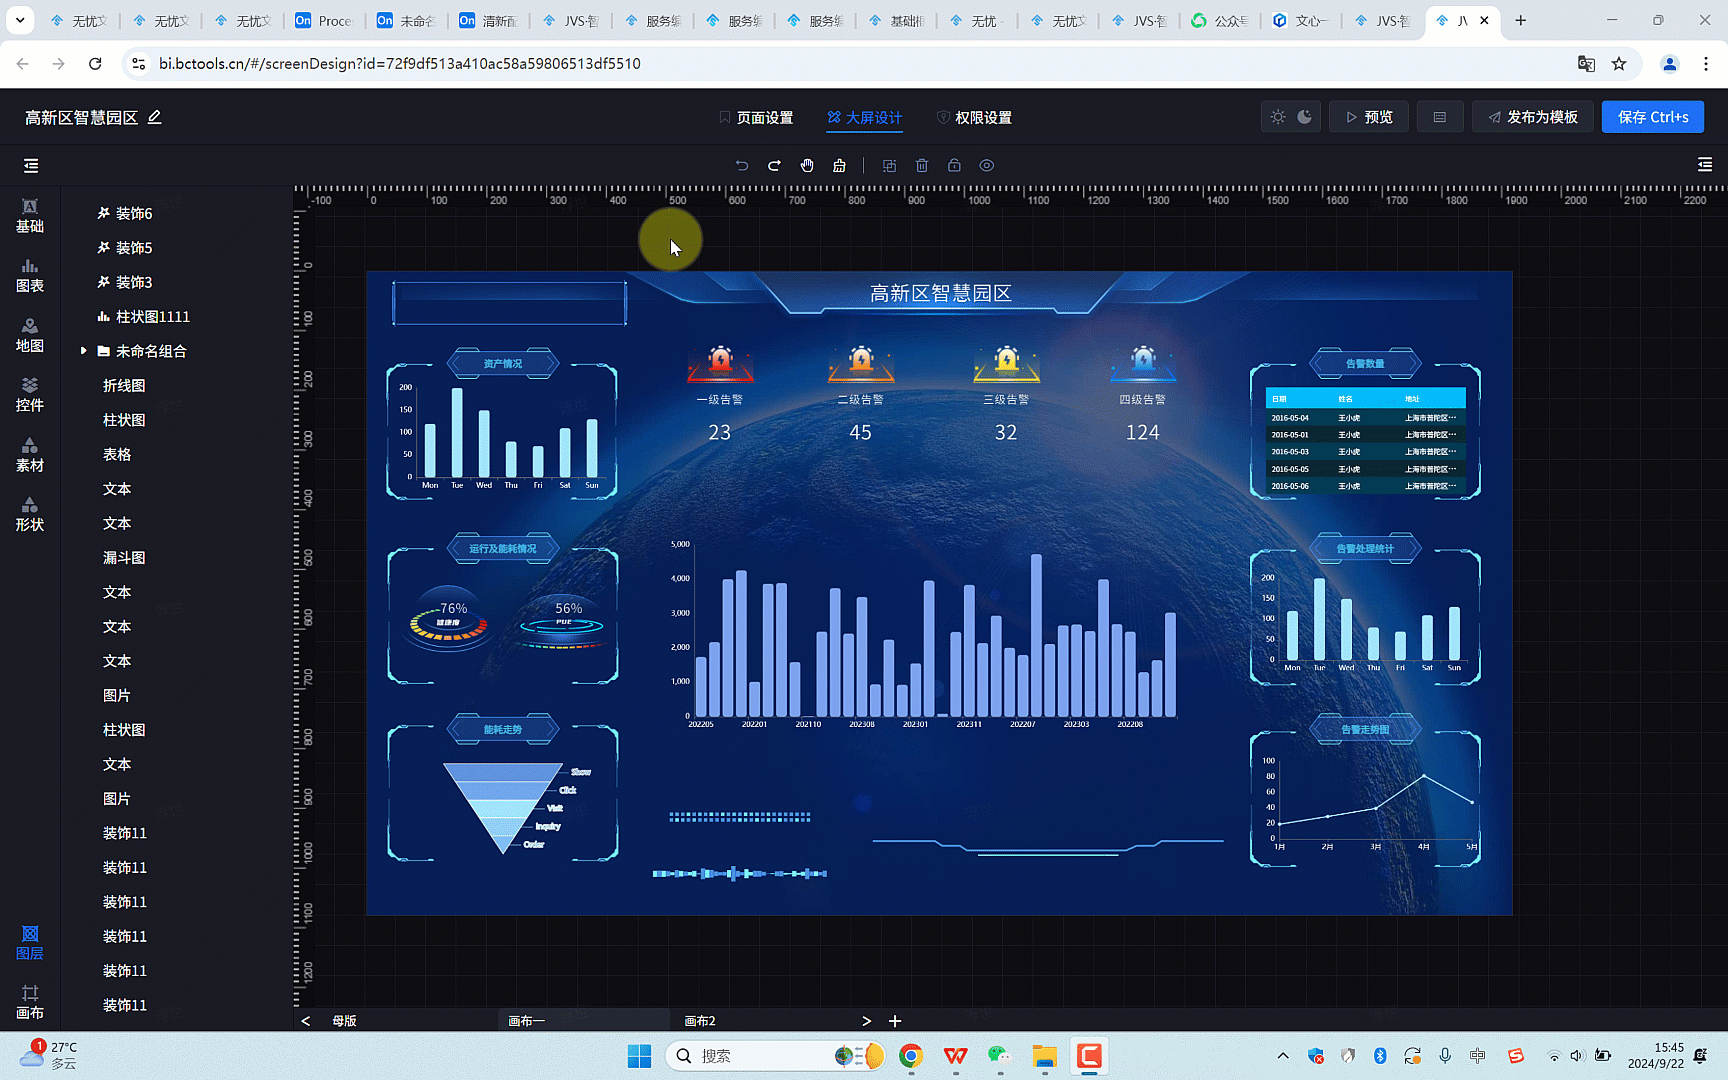This screenshot has width=1728, height=1080.
Task: Select the 母版 canvas tab
Action: point(345,1021)
